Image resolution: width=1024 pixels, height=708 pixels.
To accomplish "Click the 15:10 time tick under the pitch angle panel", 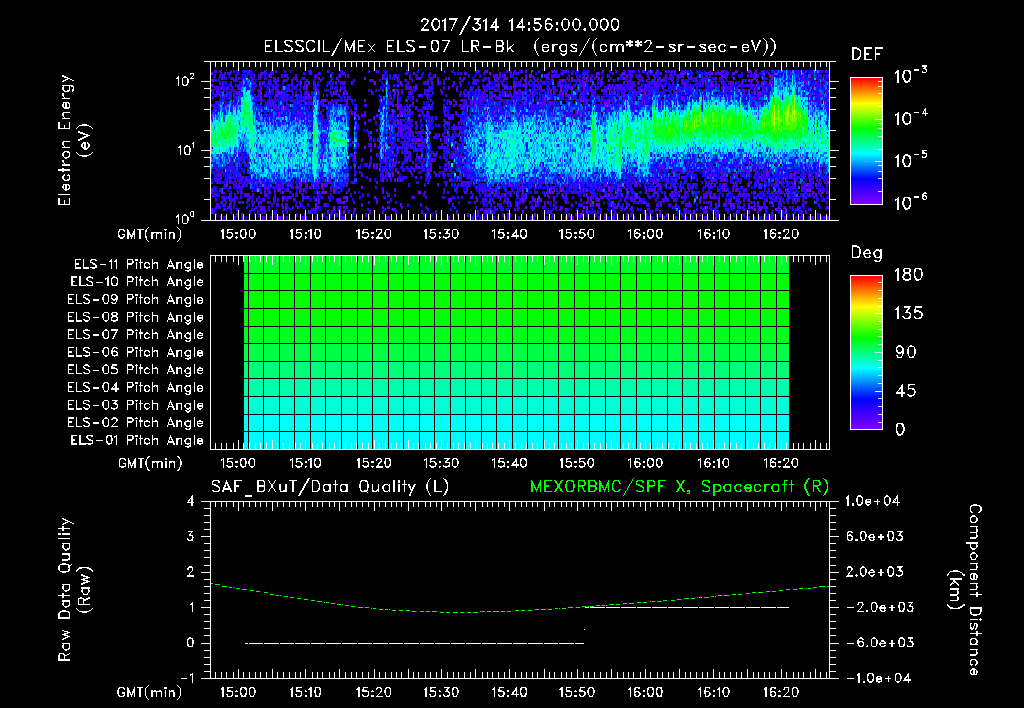I will [x=305, y=464].
